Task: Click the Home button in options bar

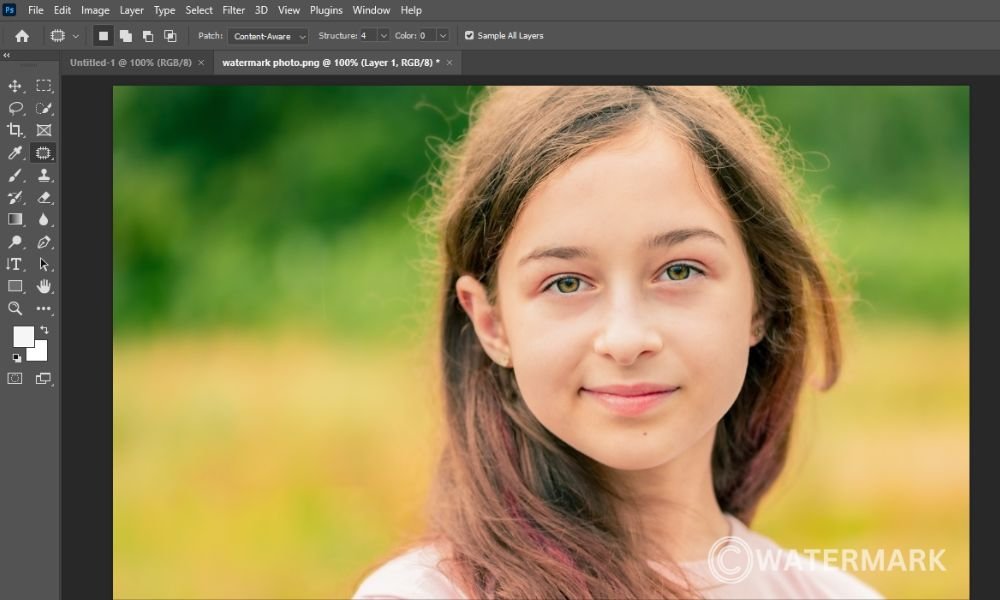Action: point(22,36)
